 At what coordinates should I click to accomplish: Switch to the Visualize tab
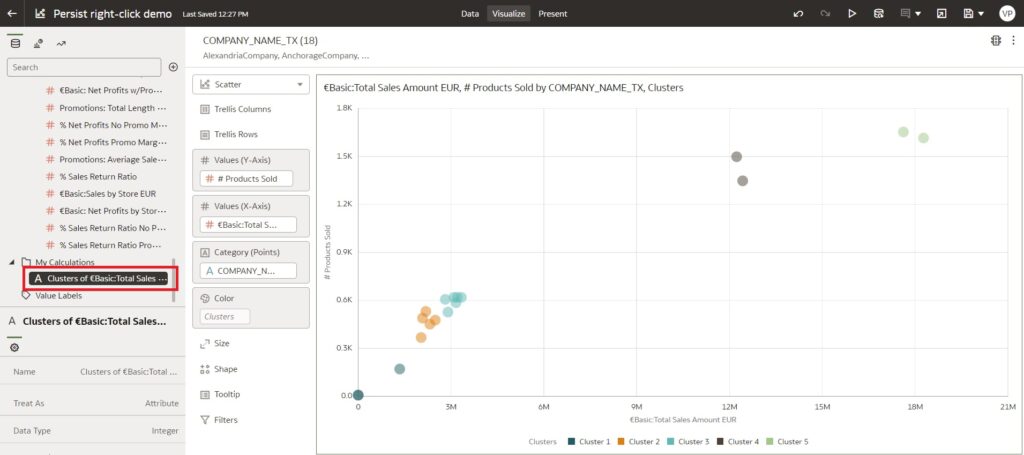508,13
